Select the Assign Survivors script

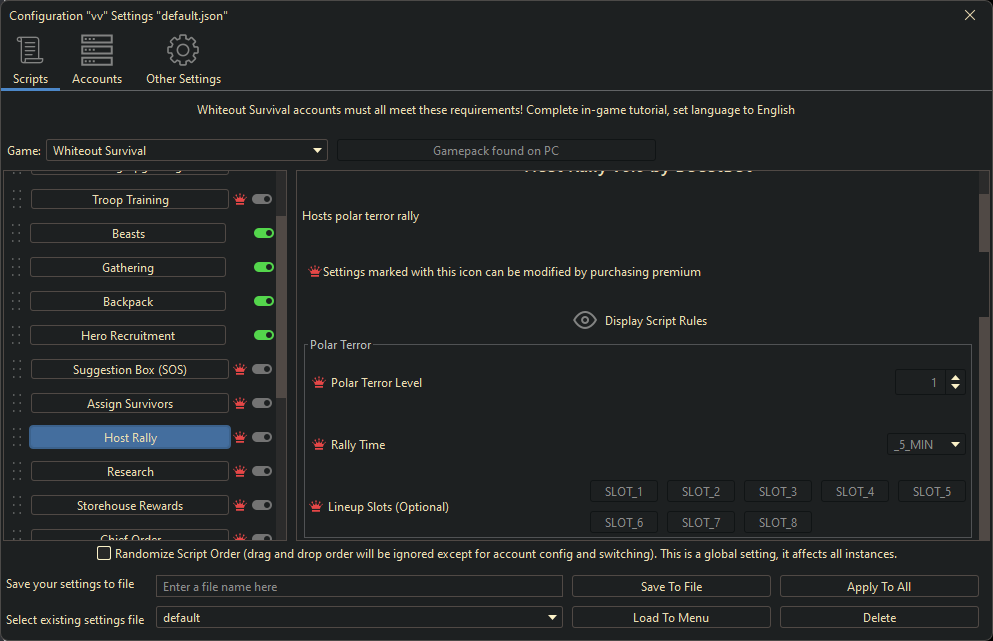pos(130,403)
